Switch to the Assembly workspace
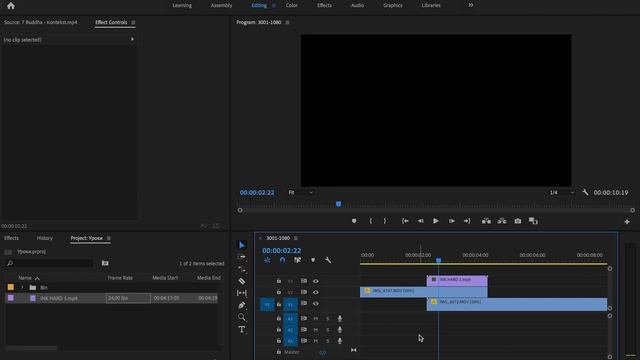 click(x=222, y=6)
